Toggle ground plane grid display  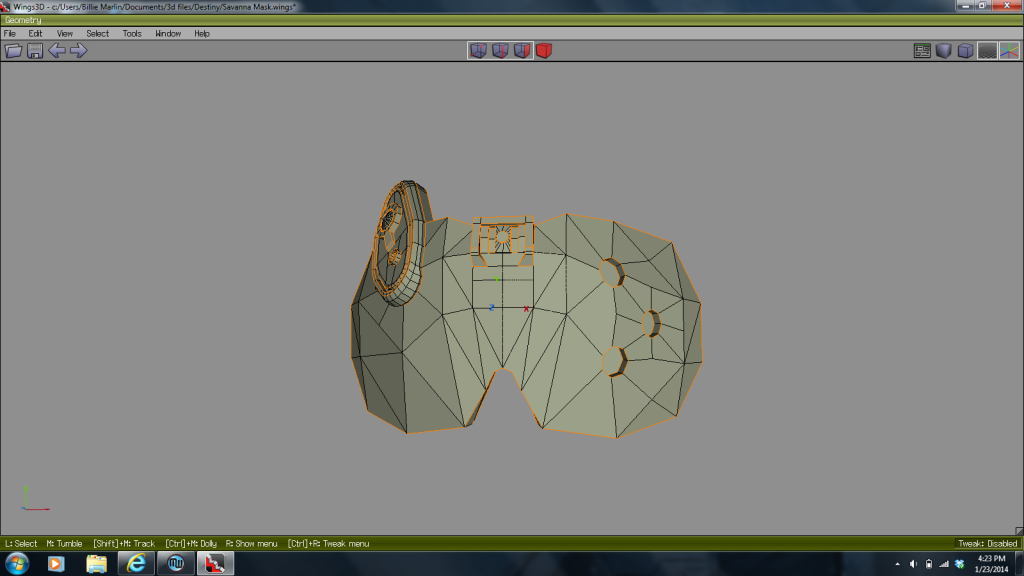(x=987, y=51)
